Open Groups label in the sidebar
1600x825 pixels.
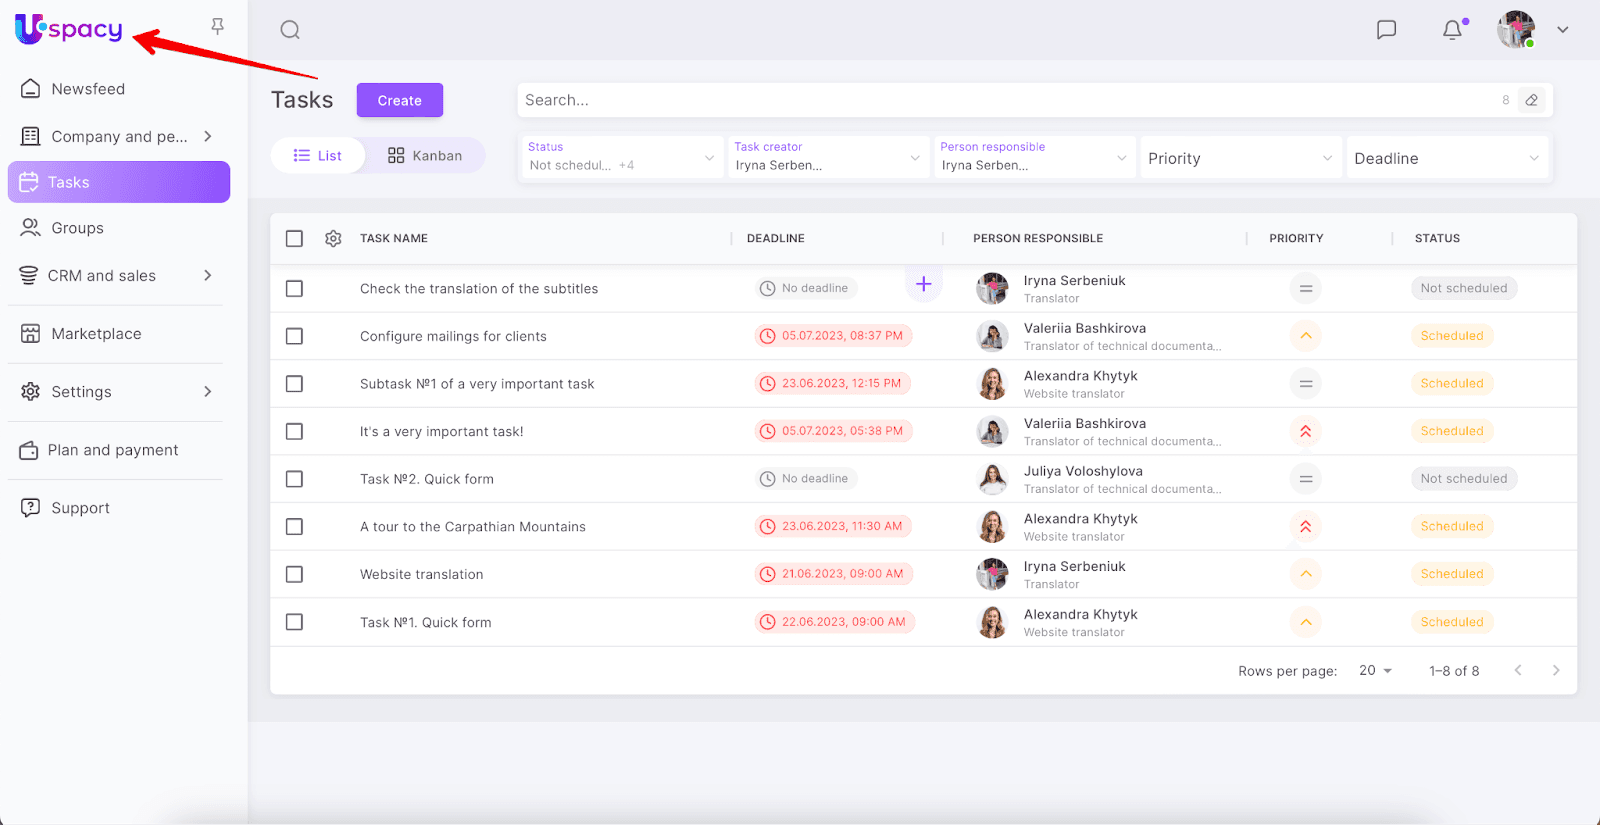click(x=78, y=228)
